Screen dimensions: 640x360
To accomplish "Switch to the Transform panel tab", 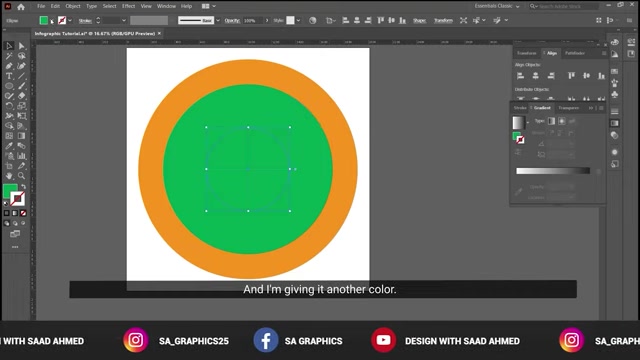I will click(527, 53).
